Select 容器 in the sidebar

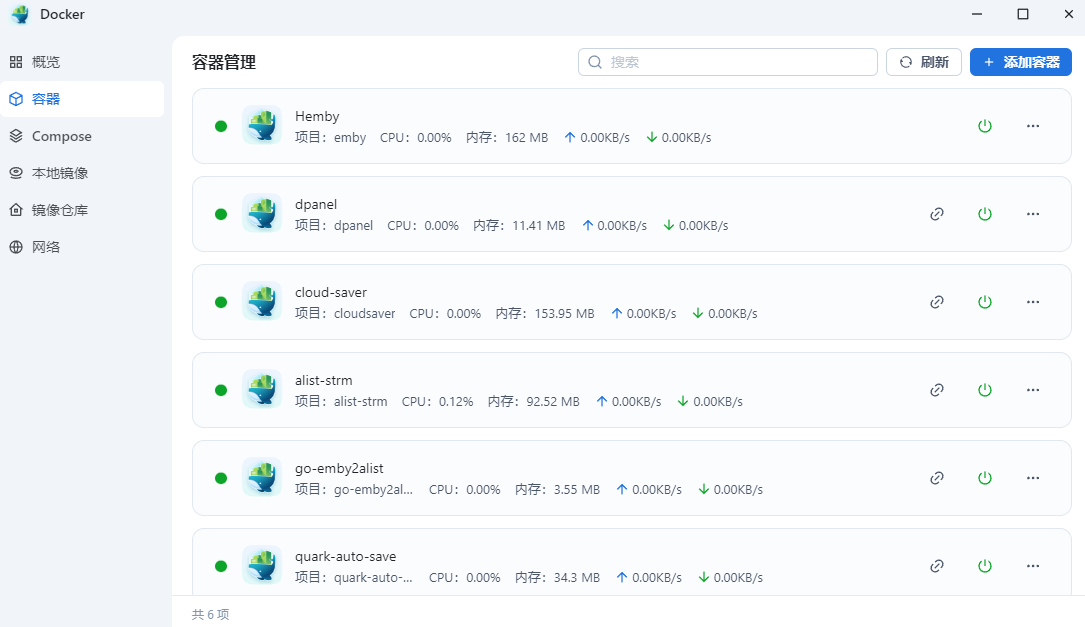click(x=82, y=99)
